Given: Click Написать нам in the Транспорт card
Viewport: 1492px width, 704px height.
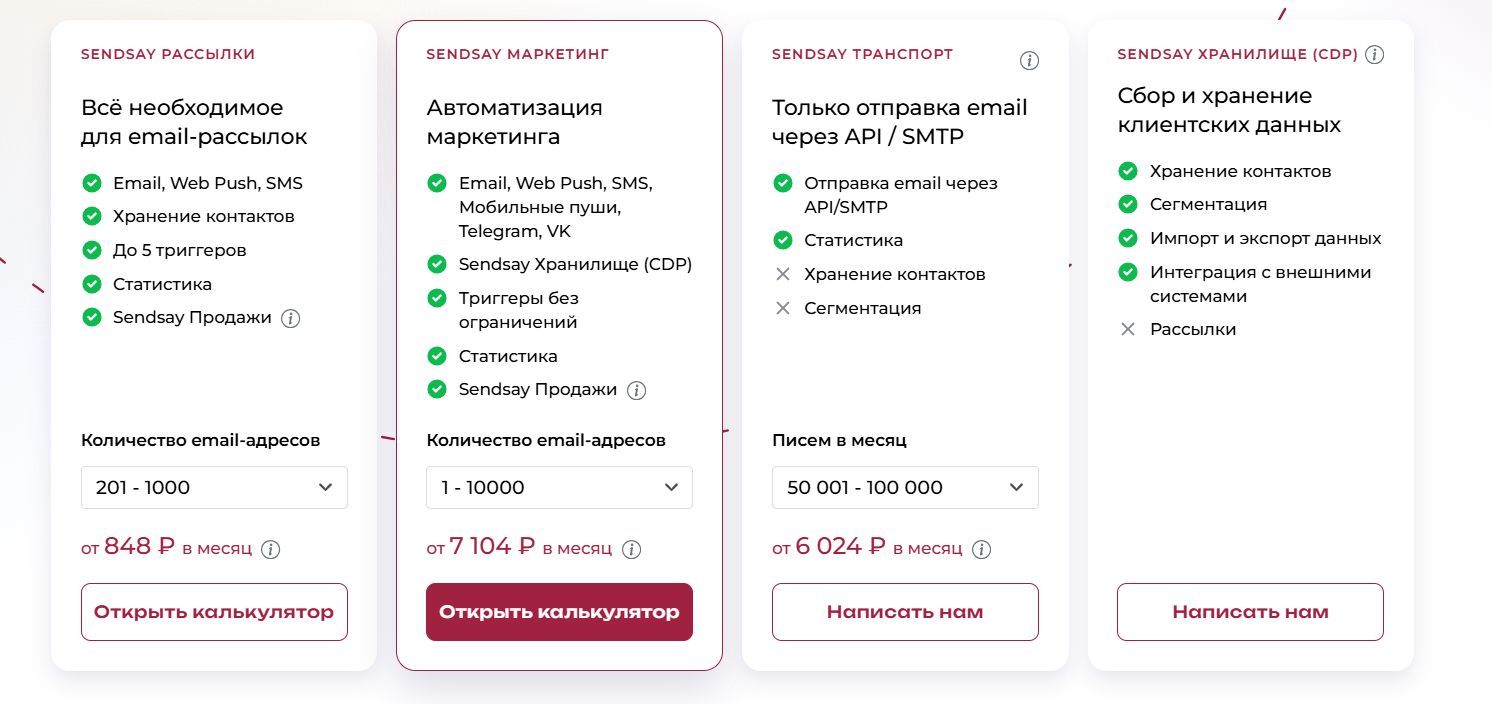Looking at the screenshot, I should pos(905,611).
